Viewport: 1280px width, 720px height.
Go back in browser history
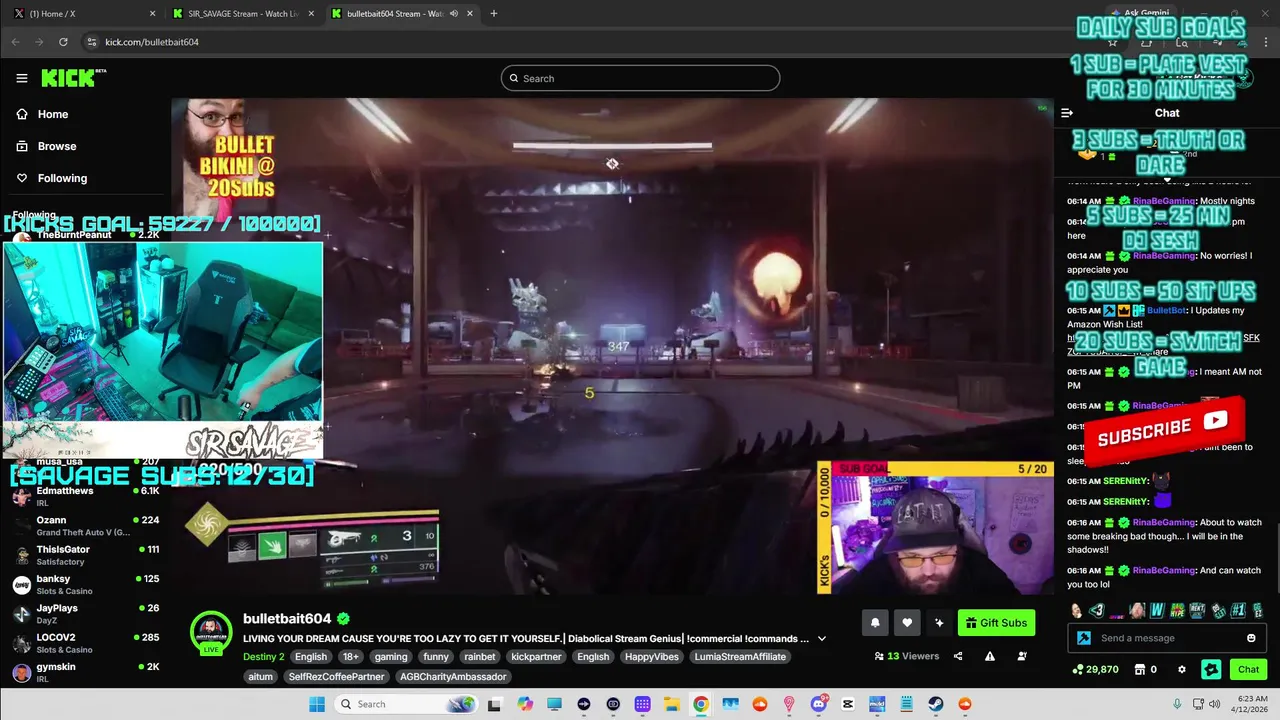pos(15,42)
